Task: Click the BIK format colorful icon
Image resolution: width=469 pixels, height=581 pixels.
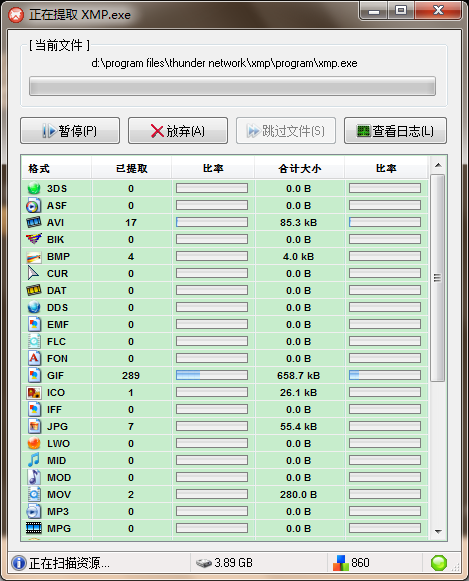Action: click(34, 239)
